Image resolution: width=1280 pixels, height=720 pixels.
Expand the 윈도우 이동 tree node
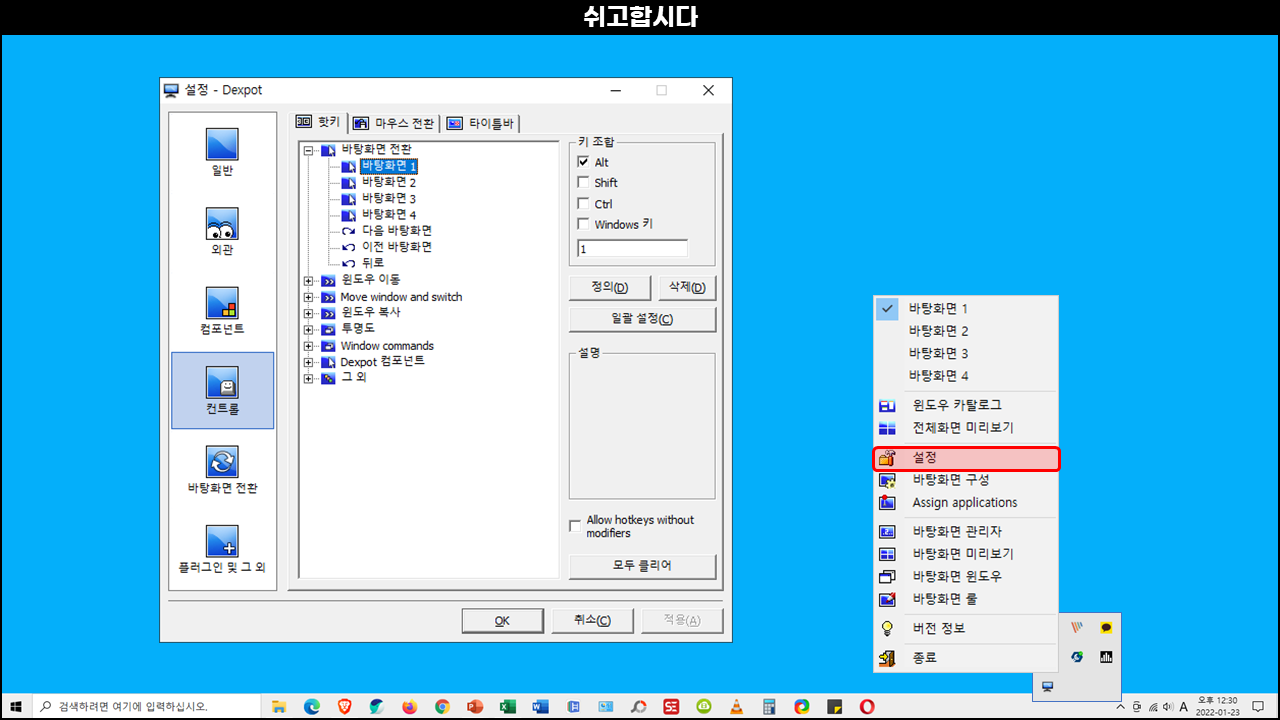[308, 281]
